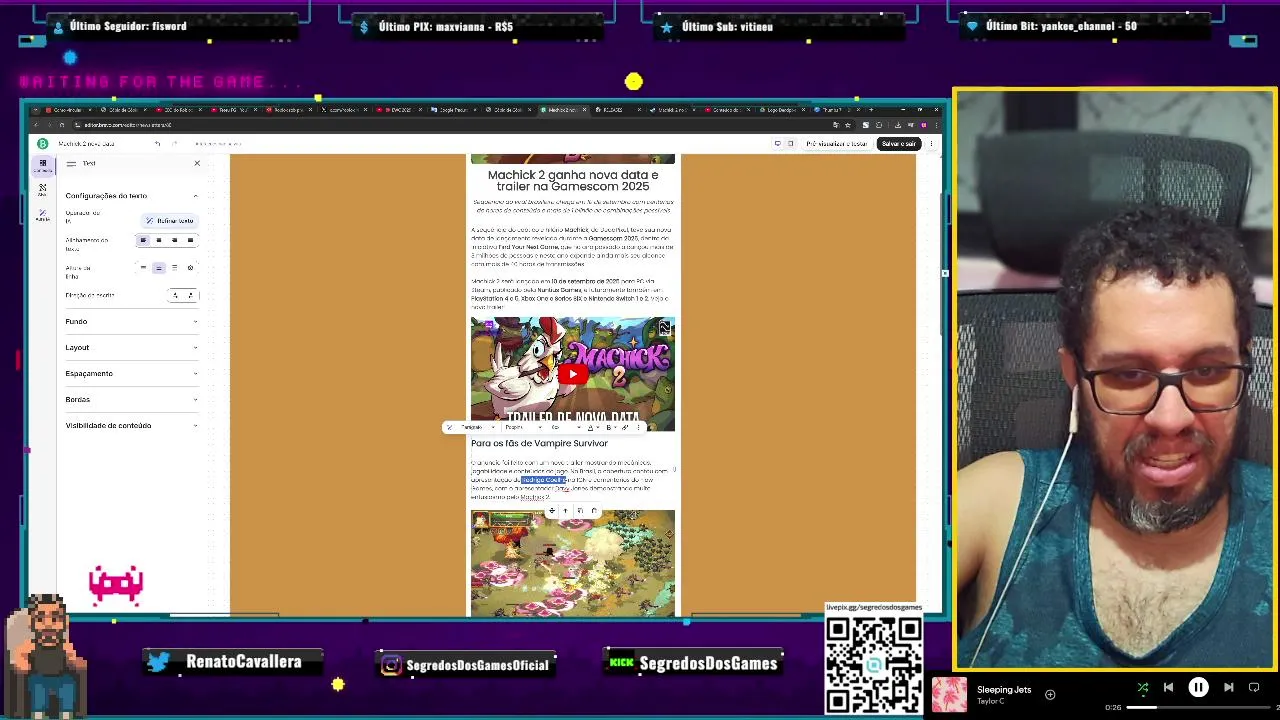Open font size dropdown in floating toolbar

[x=566, y=427]
